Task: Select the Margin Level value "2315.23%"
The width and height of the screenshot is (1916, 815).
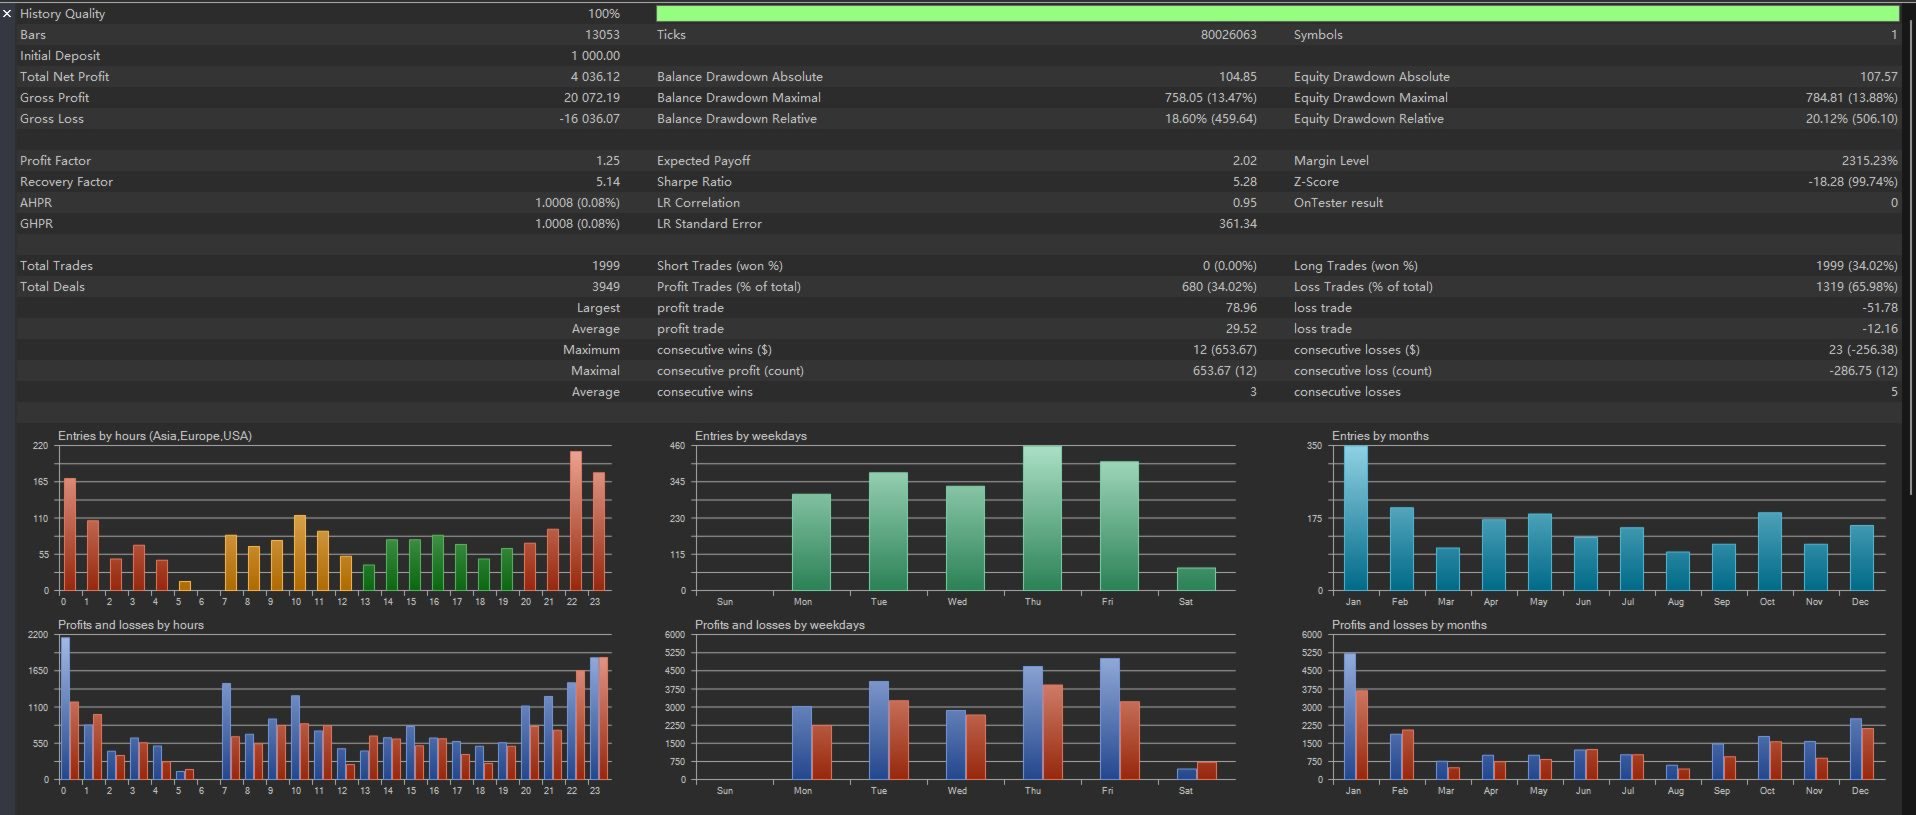Action: 1870,161
